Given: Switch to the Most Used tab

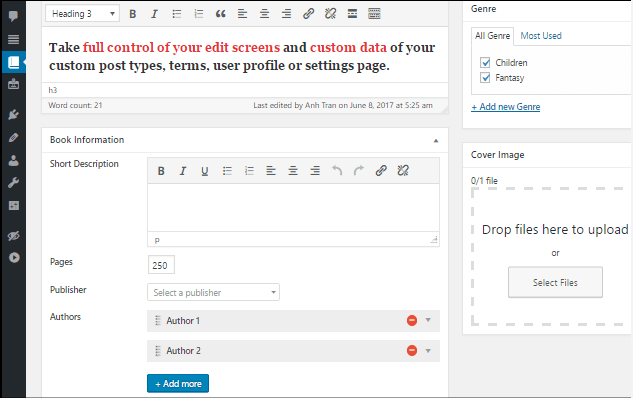Looking at the screenshot, I should coord(541,36).
